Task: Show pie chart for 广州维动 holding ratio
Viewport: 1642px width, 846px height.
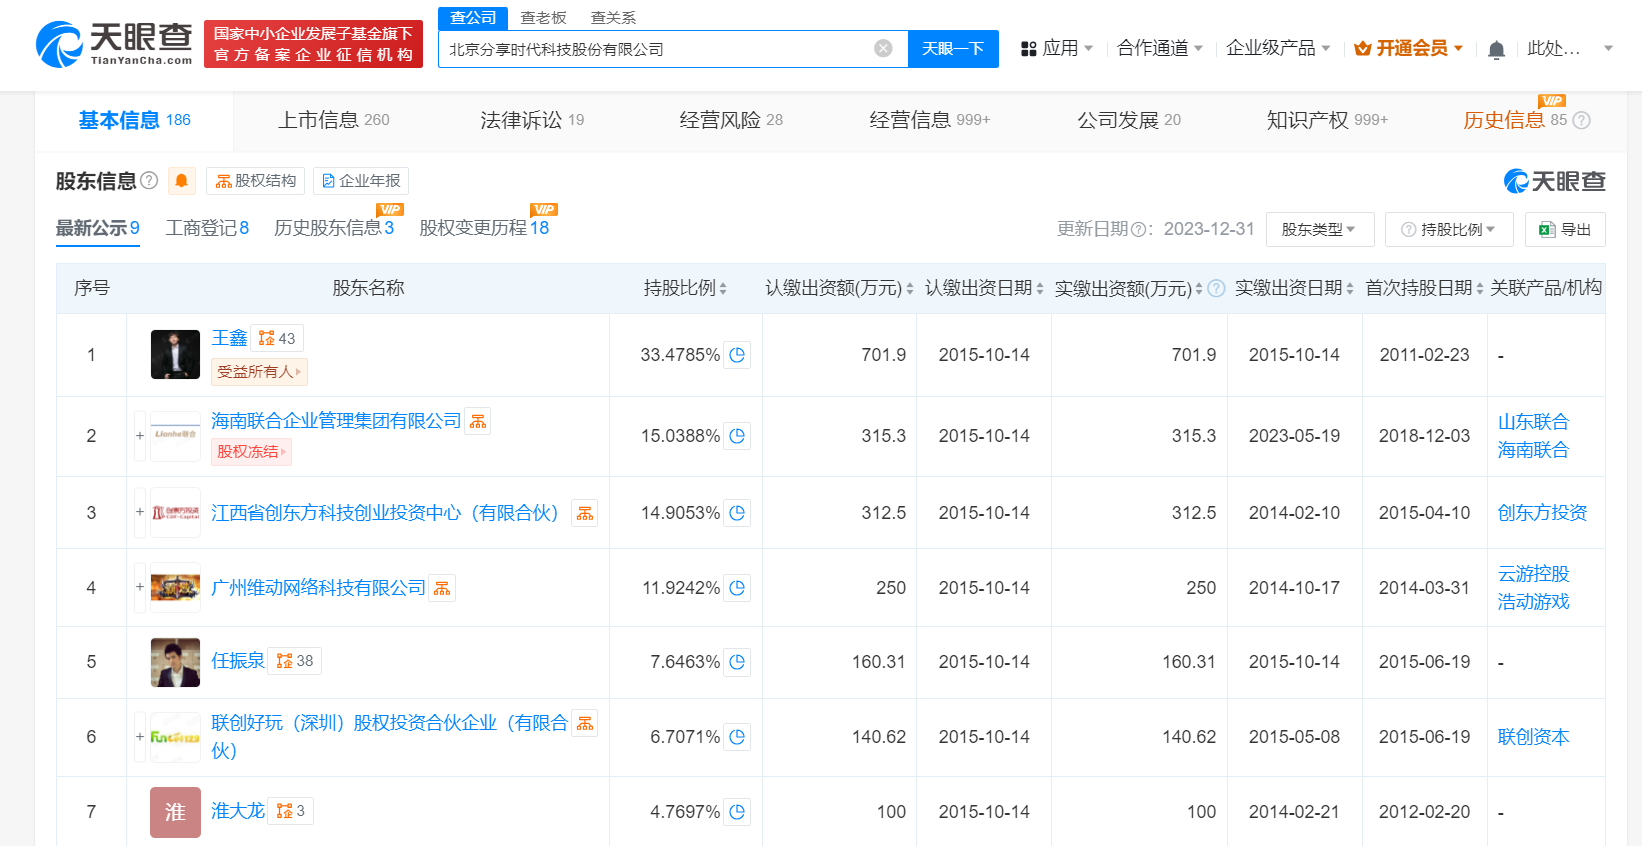Action: [x=737, y=588]
